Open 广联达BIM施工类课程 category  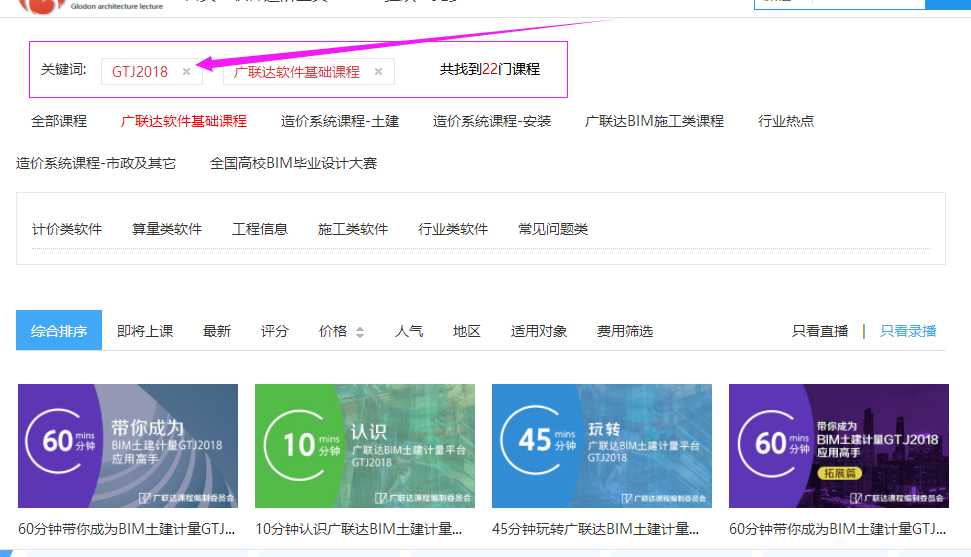pyautogui.click(x=655, y=121)
